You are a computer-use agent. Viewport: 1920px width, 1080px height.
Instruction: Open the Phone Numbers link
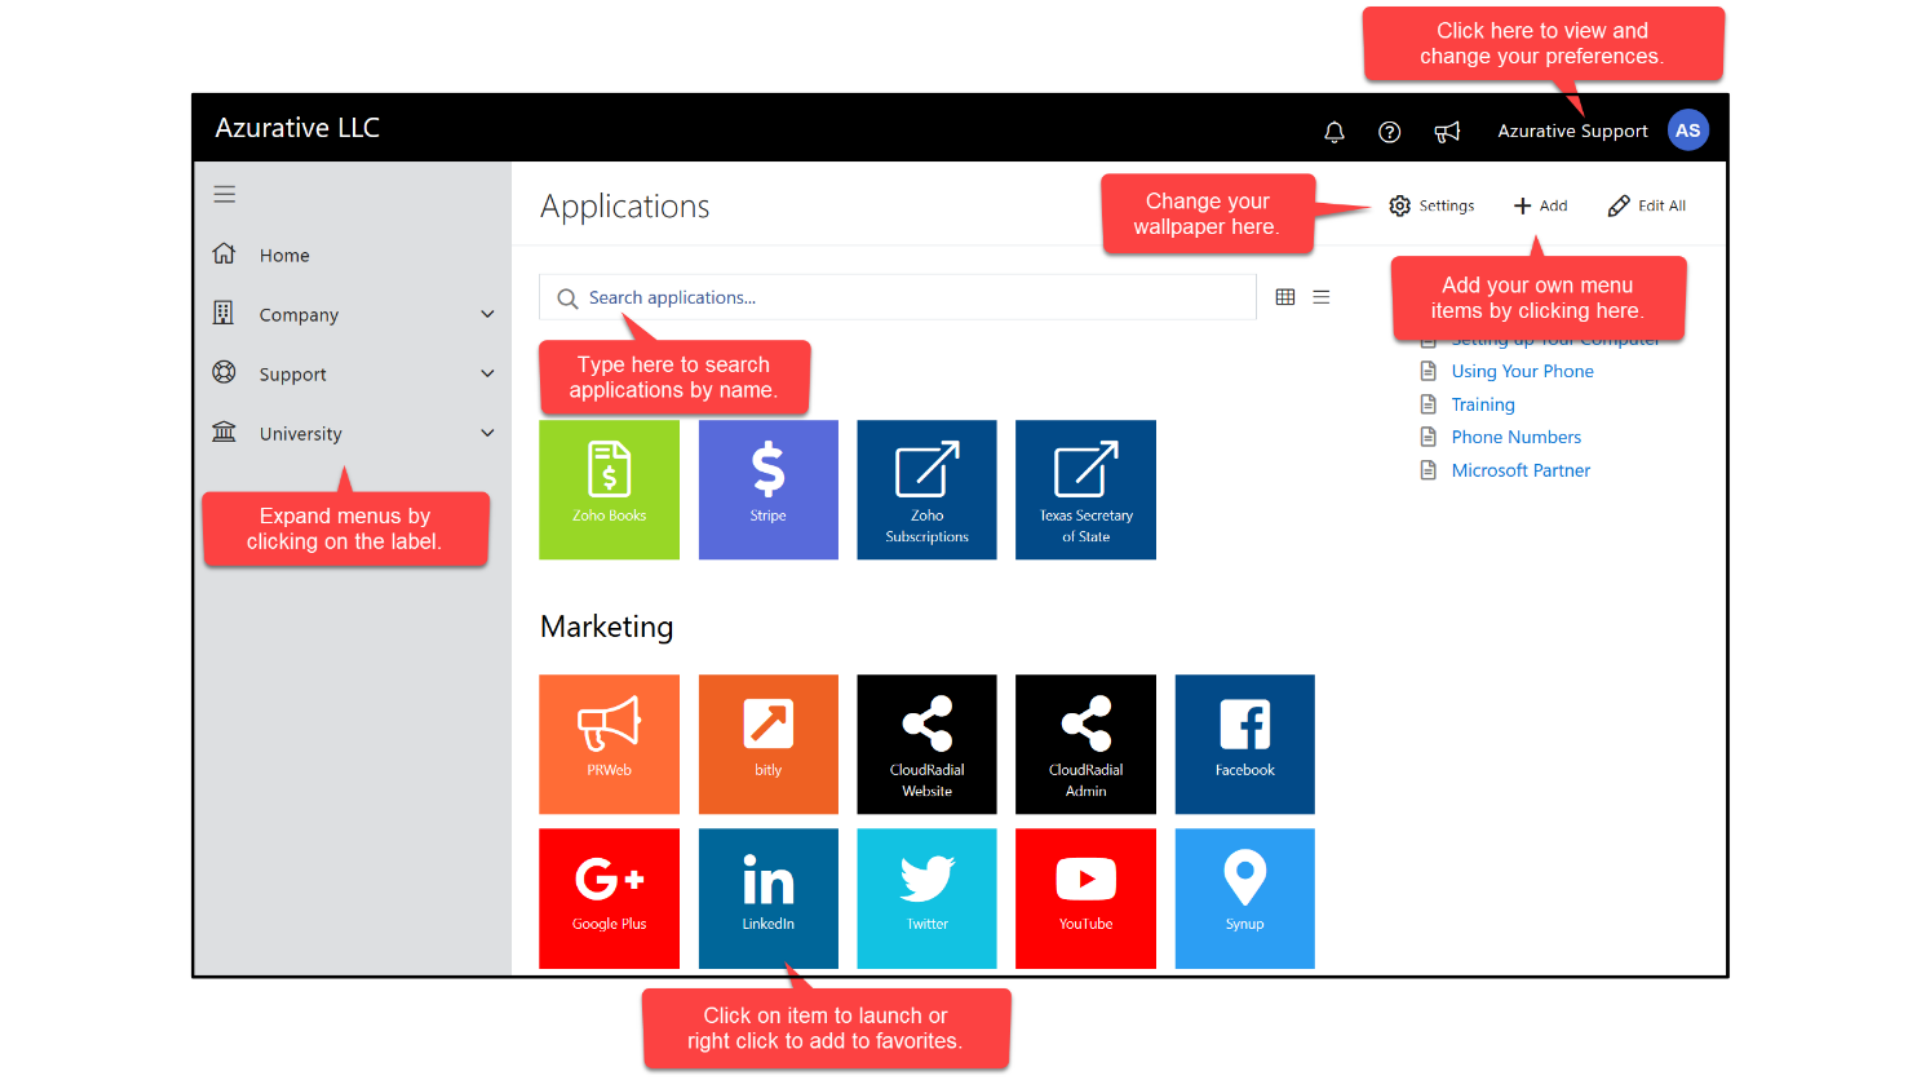tap(1516, 437)
